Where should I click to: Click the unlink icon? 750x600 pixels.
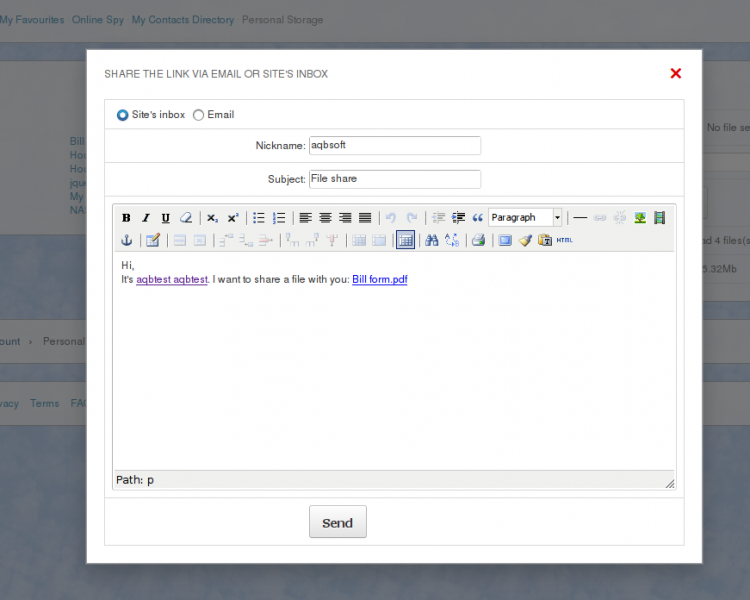pyautogui.click(x=620, y=218)
